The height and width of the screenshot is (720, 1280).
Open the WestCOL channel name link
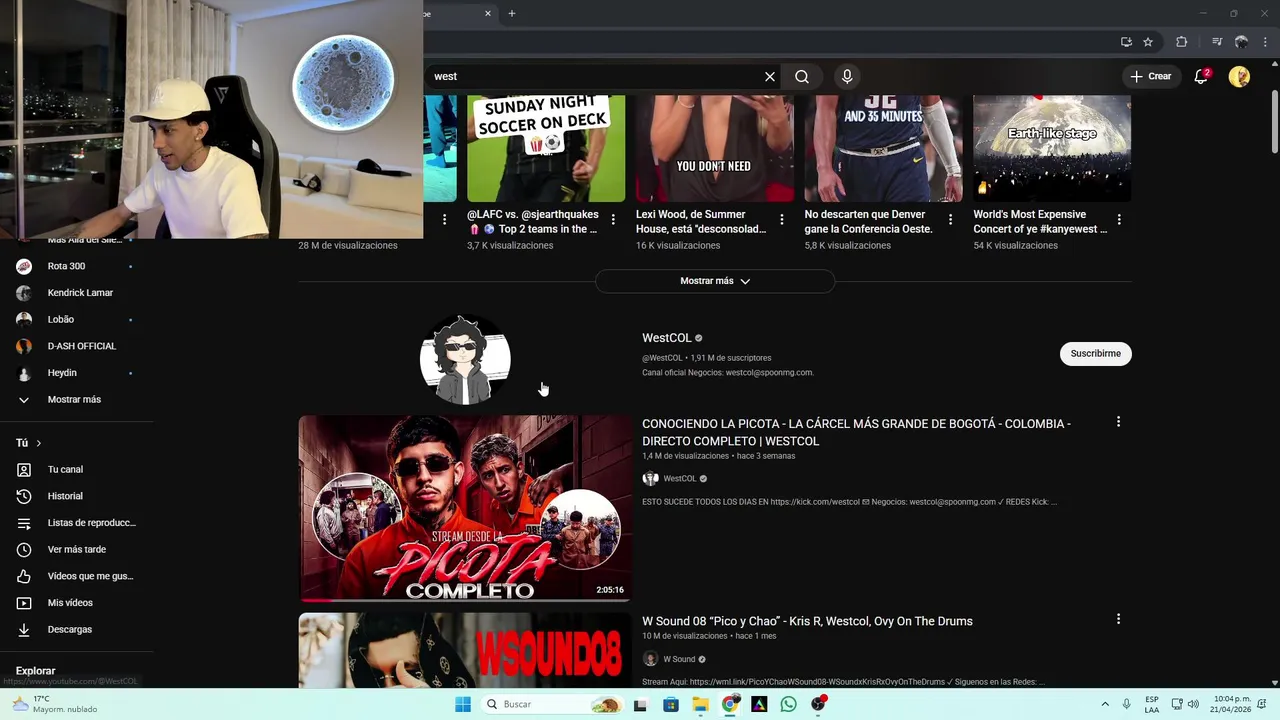click(x=666, y=338)
